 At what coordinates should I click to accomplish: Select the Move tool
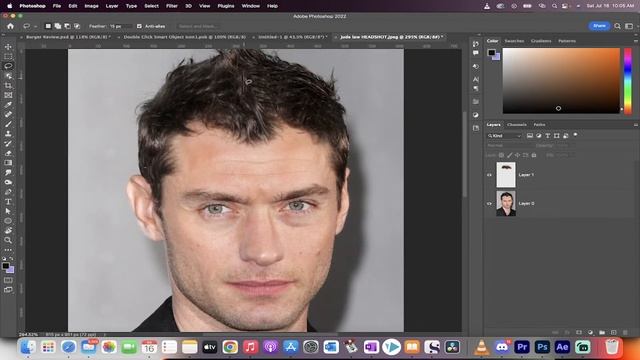tap(8, 47)
